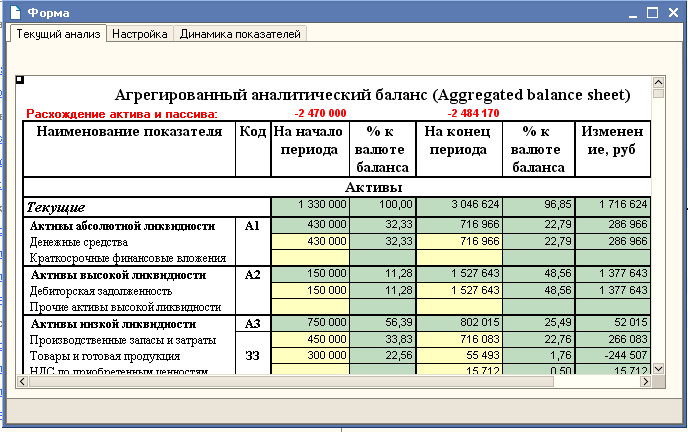Select the Агрегированный аналитический баланс title
Image resolution: width=688 pixels, height=432 pixels.
373,95
